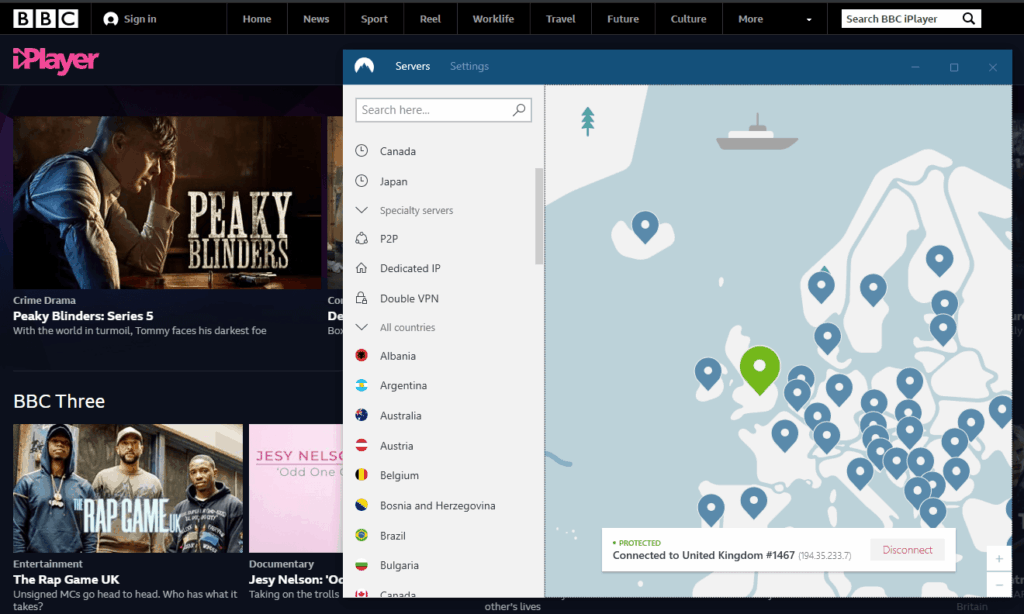Screen dimensions: 1024x614
Task: Click the server list vertical scrollbar
Action: pyautogui.click(x=540, y=215)
